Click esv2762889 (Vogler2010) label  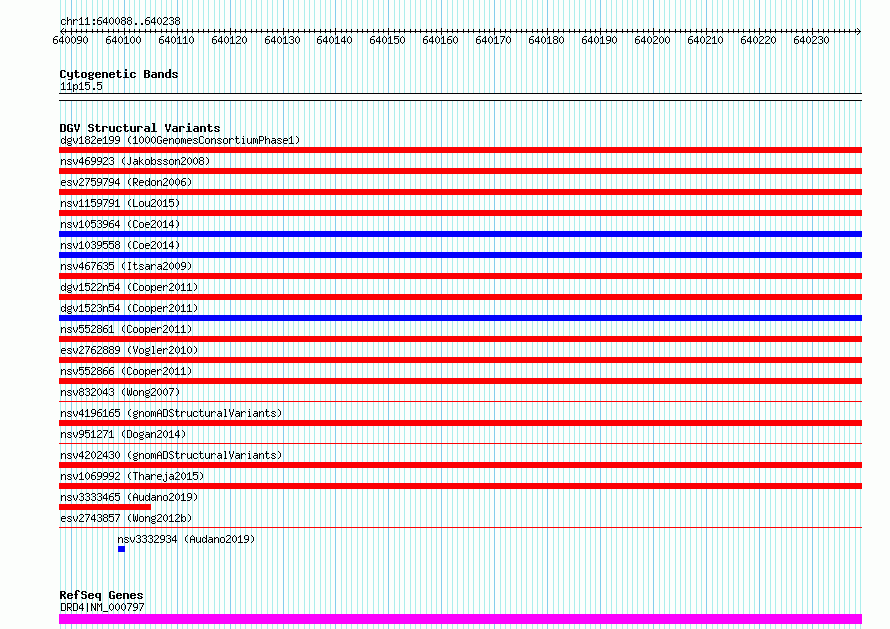[x=129, y=350]
